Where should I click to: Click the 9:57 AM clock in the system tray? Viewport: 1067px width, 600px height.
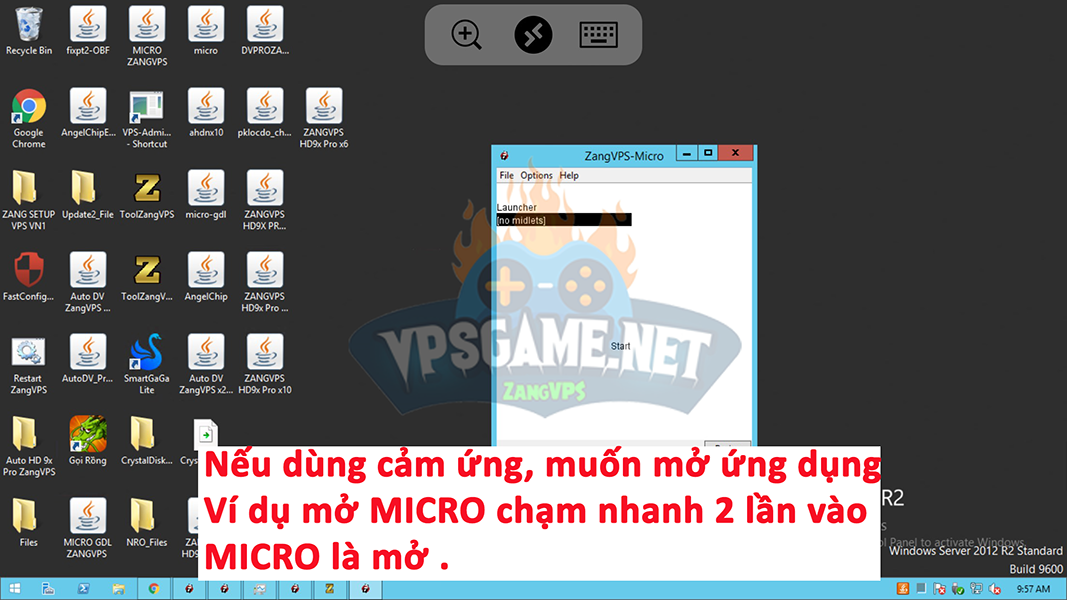coord(1032,589)
